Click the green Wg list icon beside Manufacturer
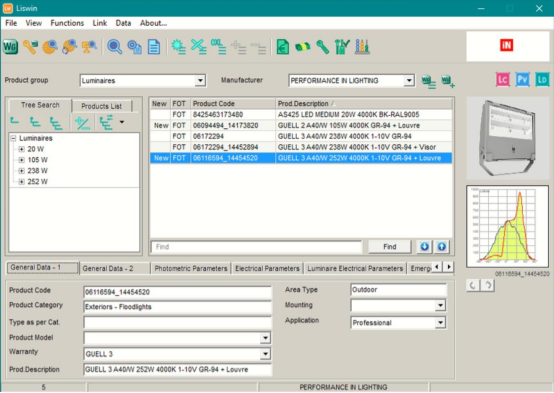This screenshot has width=554, height=393. tap(429, 81)
